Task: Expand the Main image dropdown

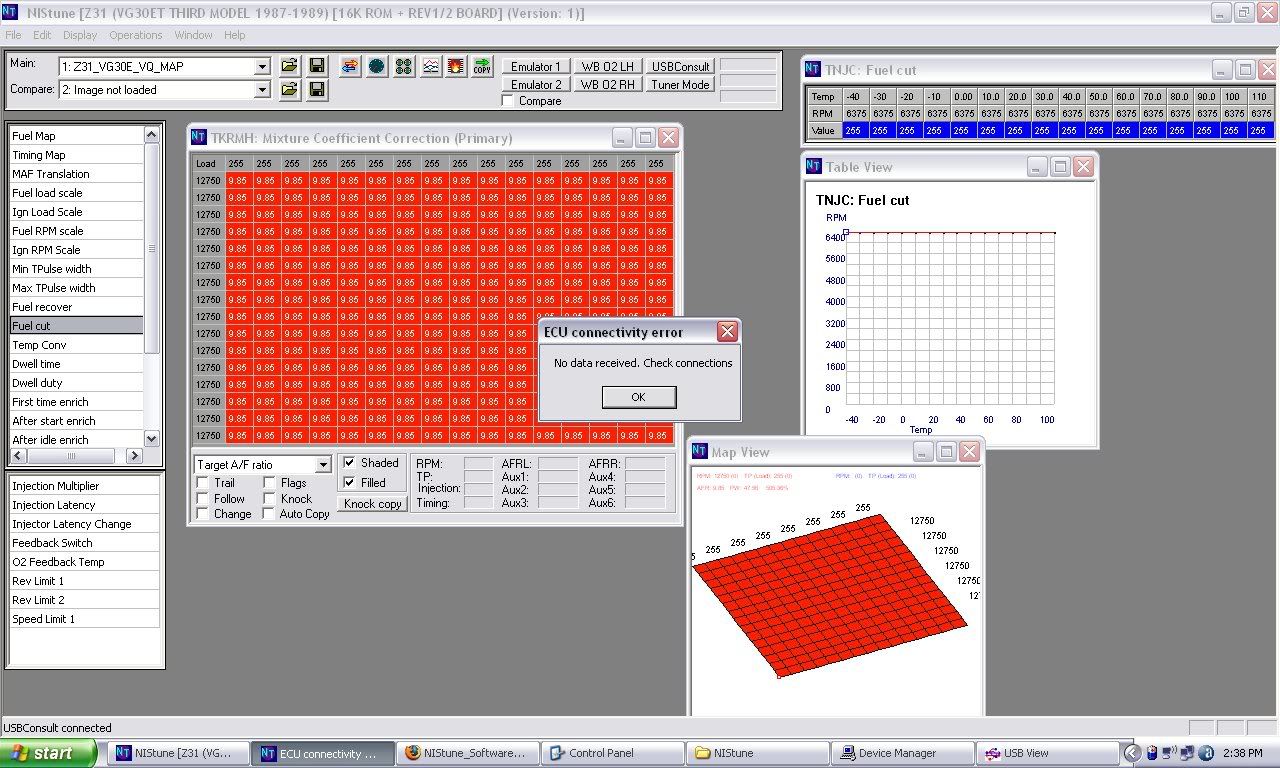Action: pyautogui.click(x=262, y=67)
